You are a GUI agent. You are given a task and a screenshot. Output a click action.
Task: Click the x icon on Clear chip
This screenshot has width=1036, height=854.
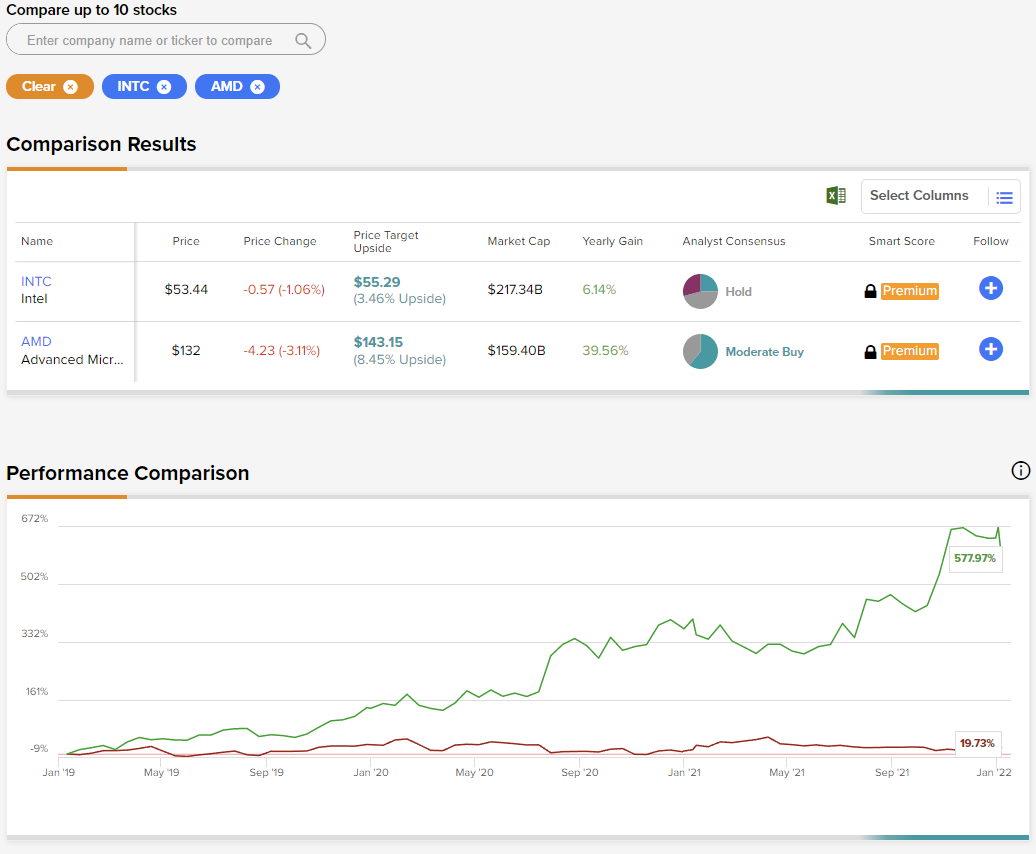pos(70,87)
